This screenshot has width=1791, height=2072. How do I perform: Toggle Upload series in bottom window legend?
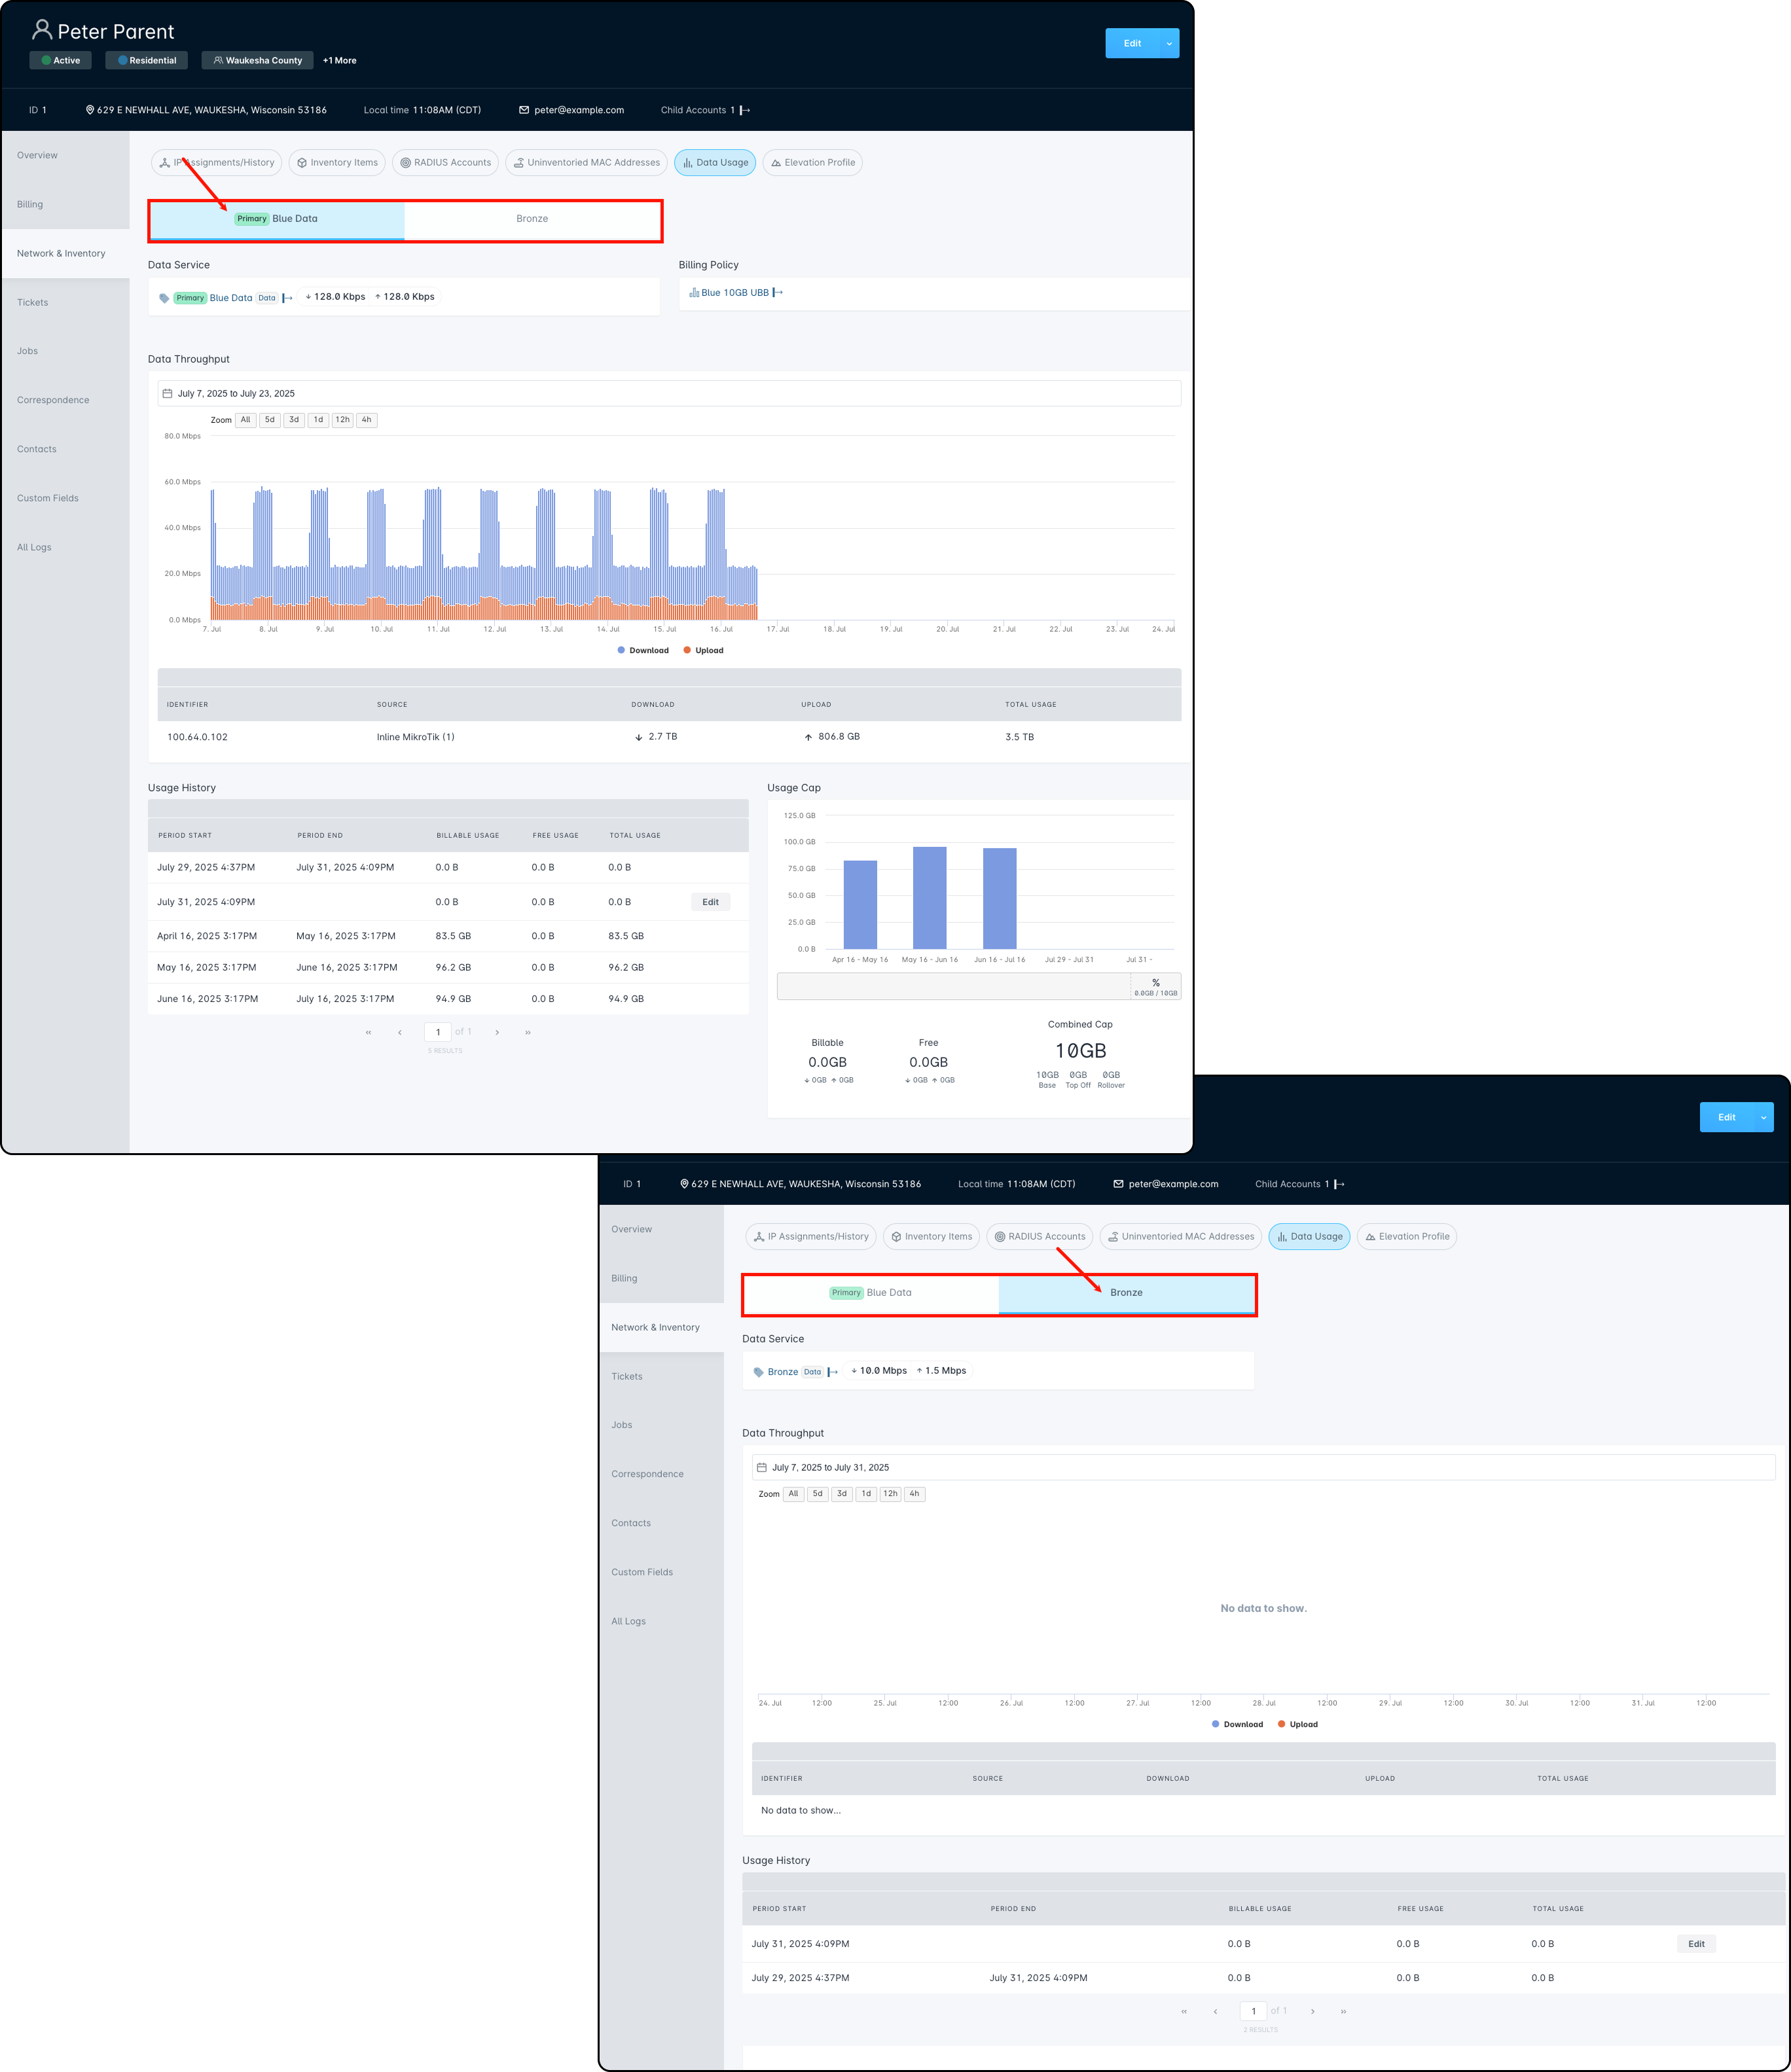tap(1298, 1724)
